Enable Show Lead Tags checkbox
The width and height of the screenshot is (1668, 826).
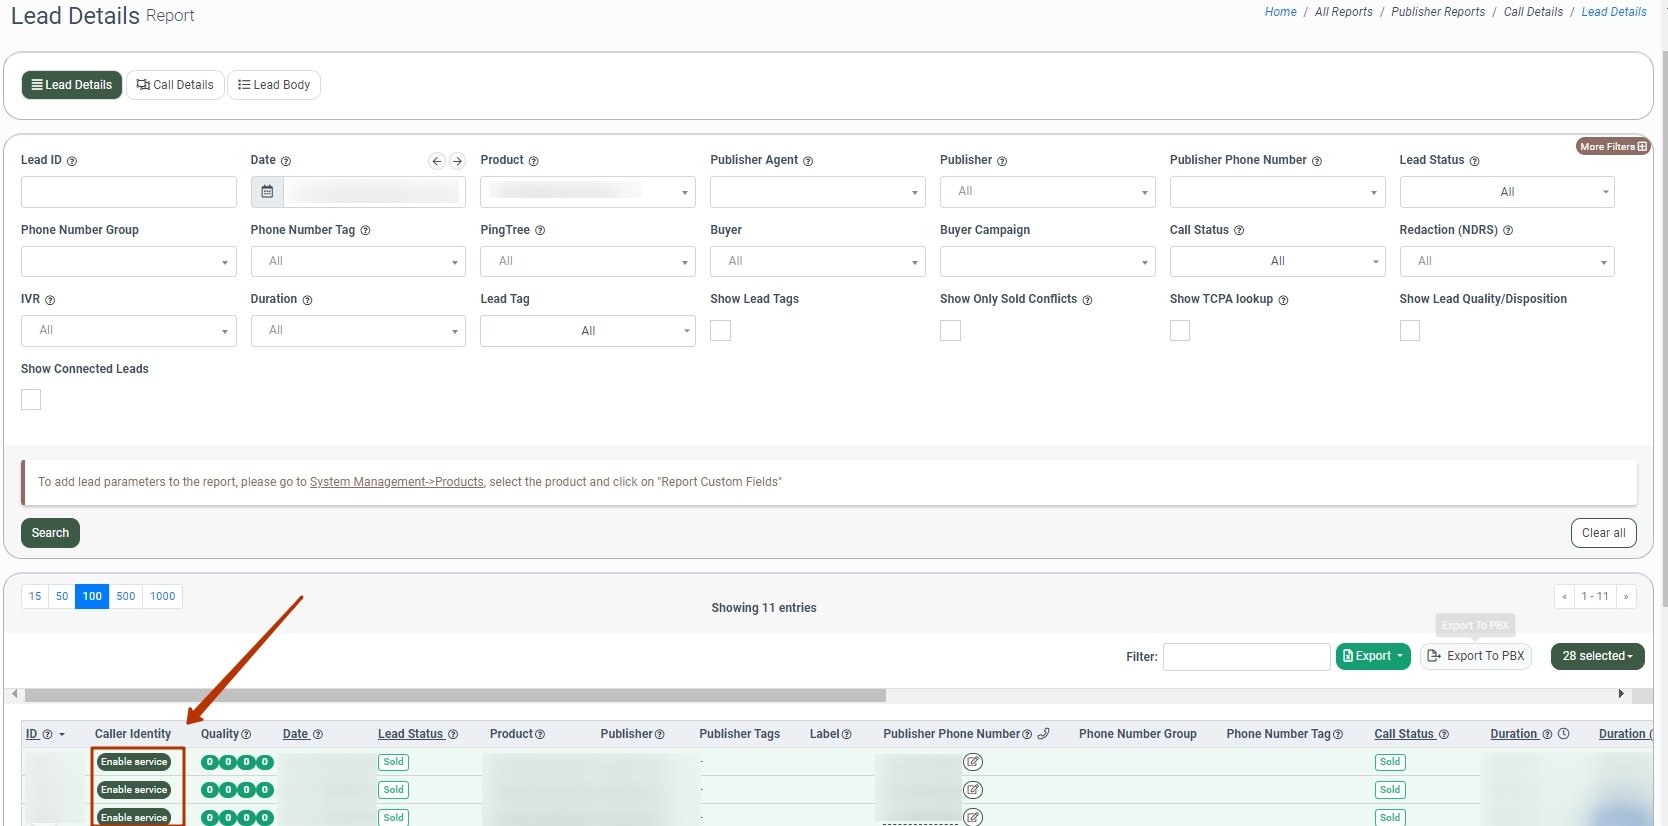[720, 331]
